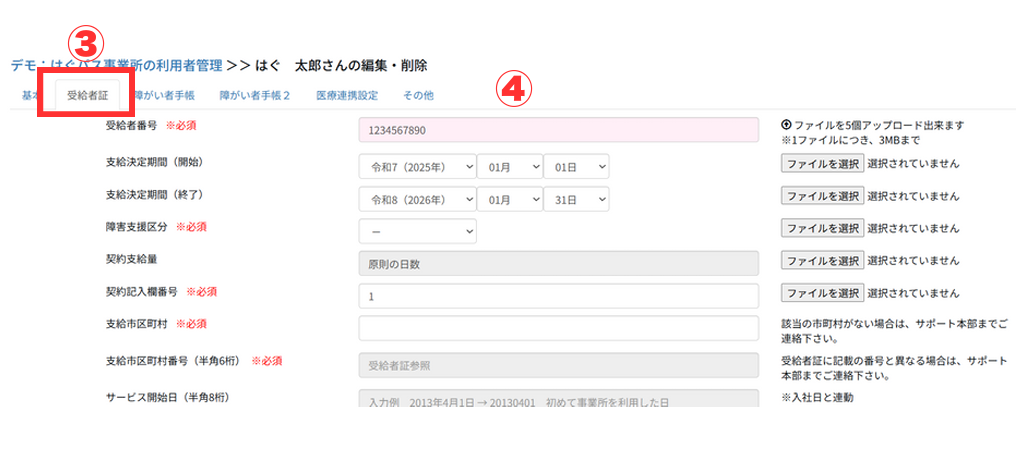Open the 医療連携設定 tab

[346, 96]
